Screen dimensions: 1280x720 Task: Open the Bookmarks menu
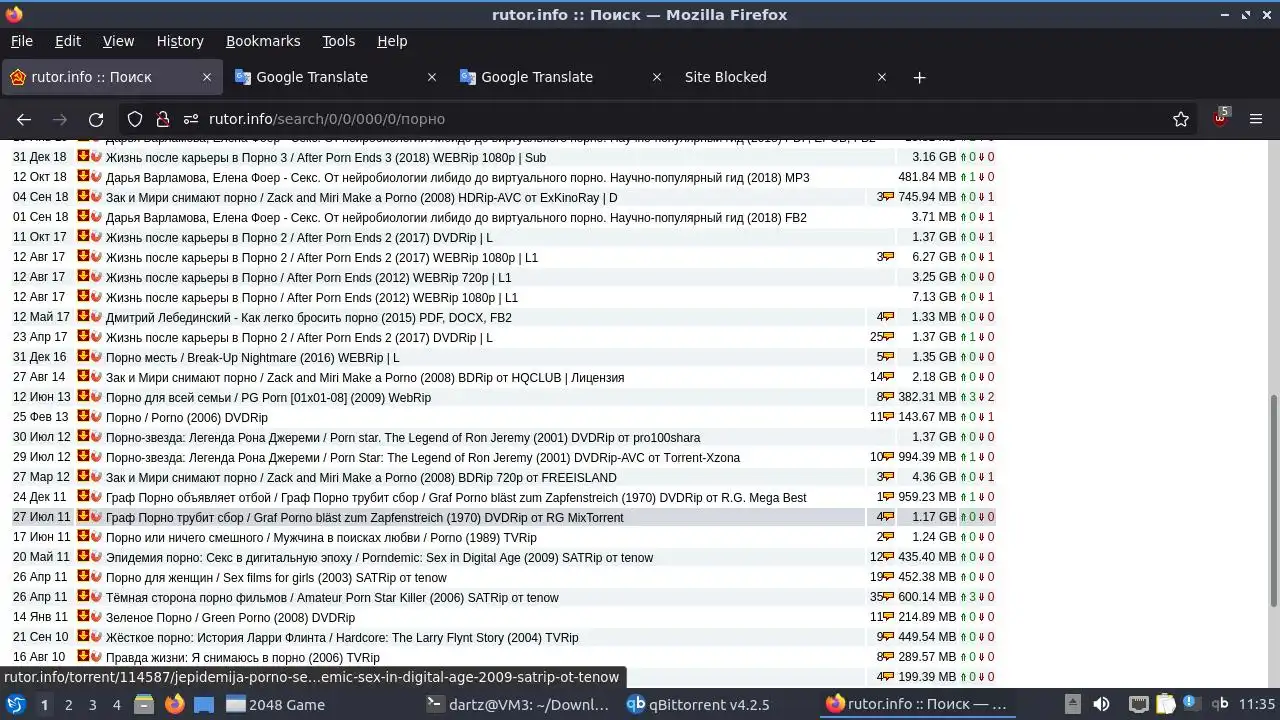[x=263, y=41]
